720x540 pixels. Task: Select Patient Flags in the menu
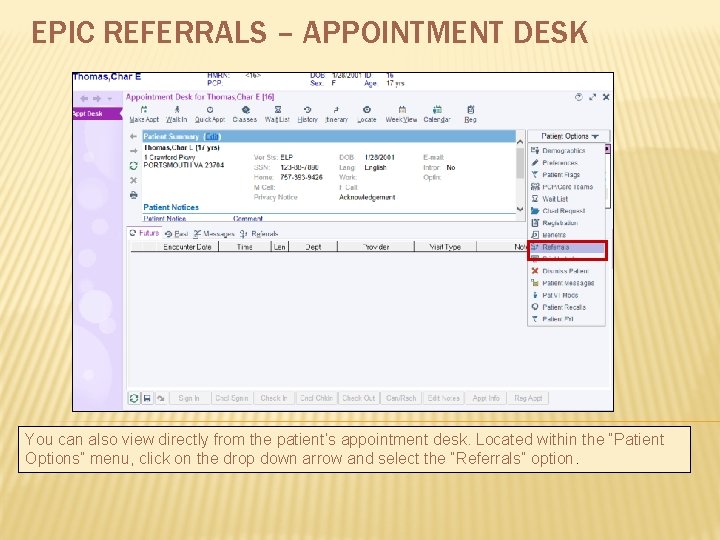(x=561, y=174)
